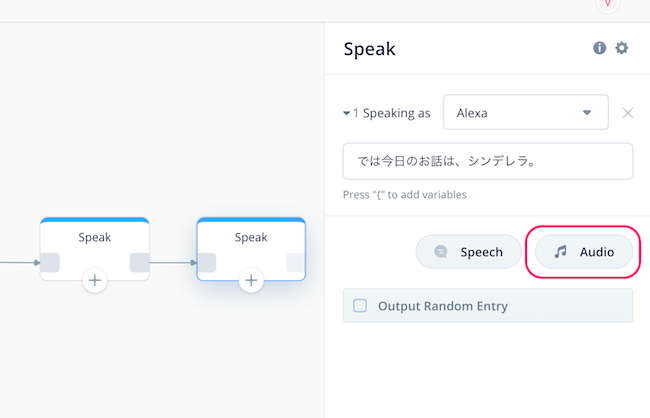The width and height of the screenshot is (650, 418).
Task: Click into the Japanese speech text field
Action: click(488, 161)
